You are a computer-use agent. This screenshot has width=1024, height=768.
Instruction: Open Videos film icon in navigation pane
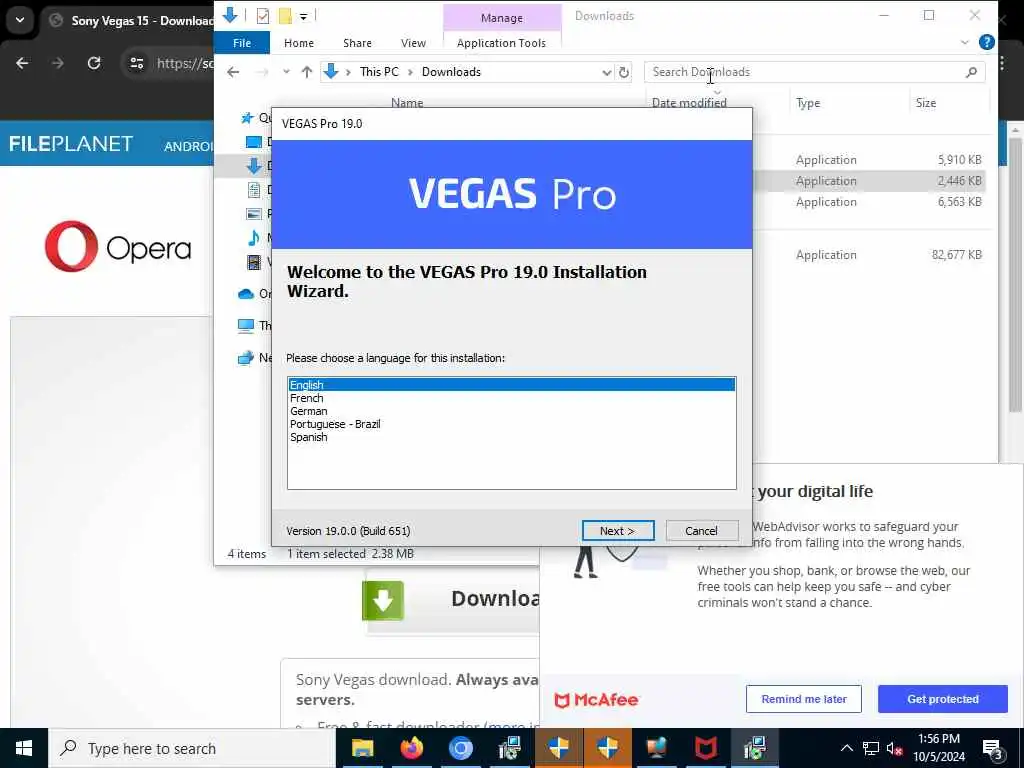(253, 262)
